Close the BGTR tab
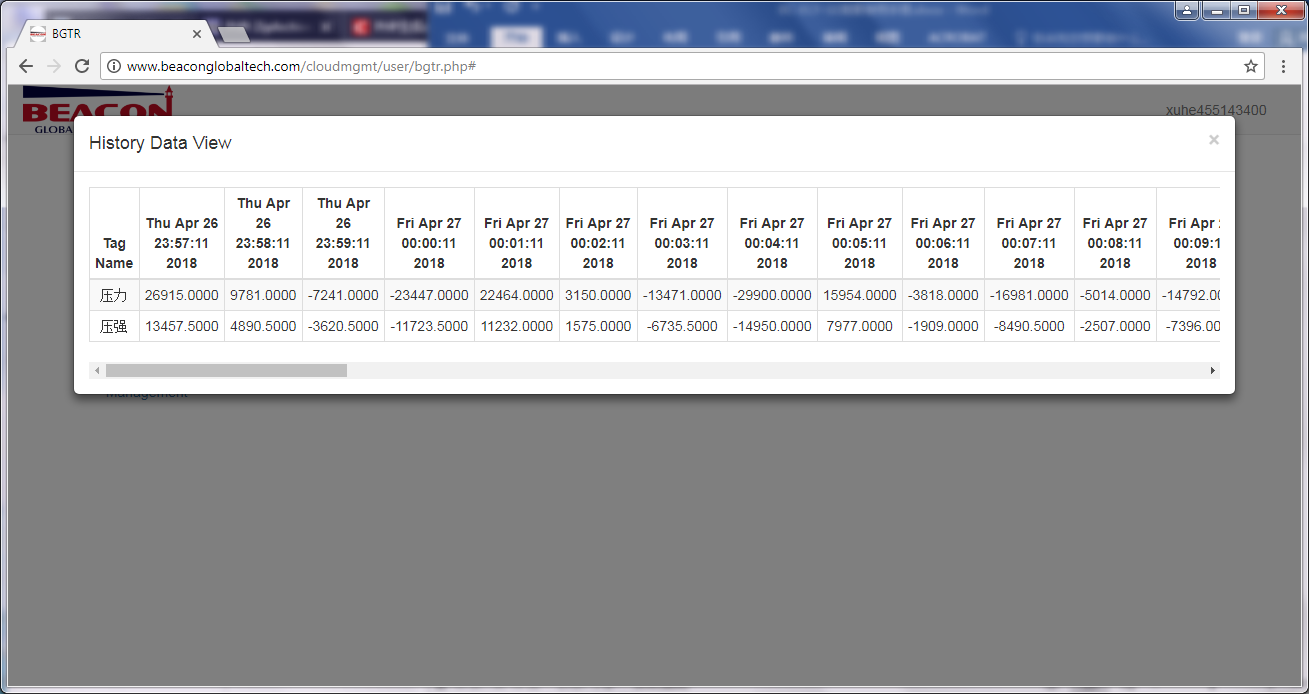 [197, 34]
